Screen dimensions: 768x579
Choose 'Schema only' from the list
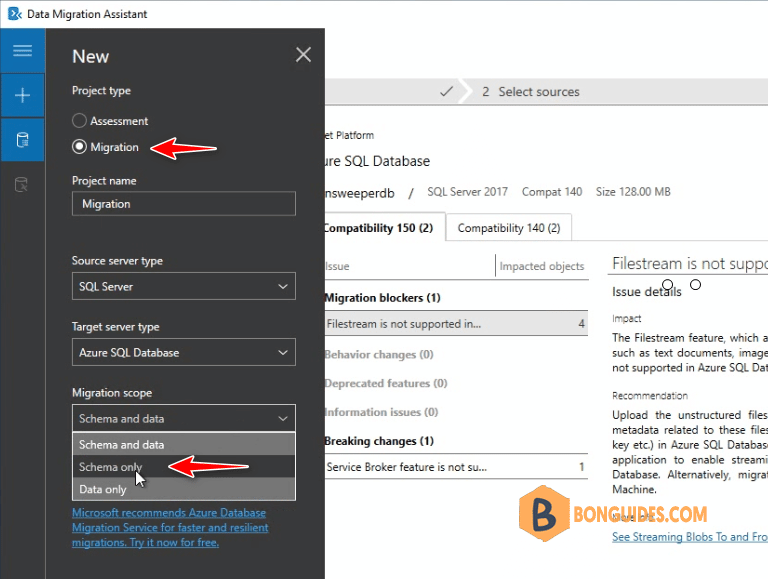click(x=184, y=467)
